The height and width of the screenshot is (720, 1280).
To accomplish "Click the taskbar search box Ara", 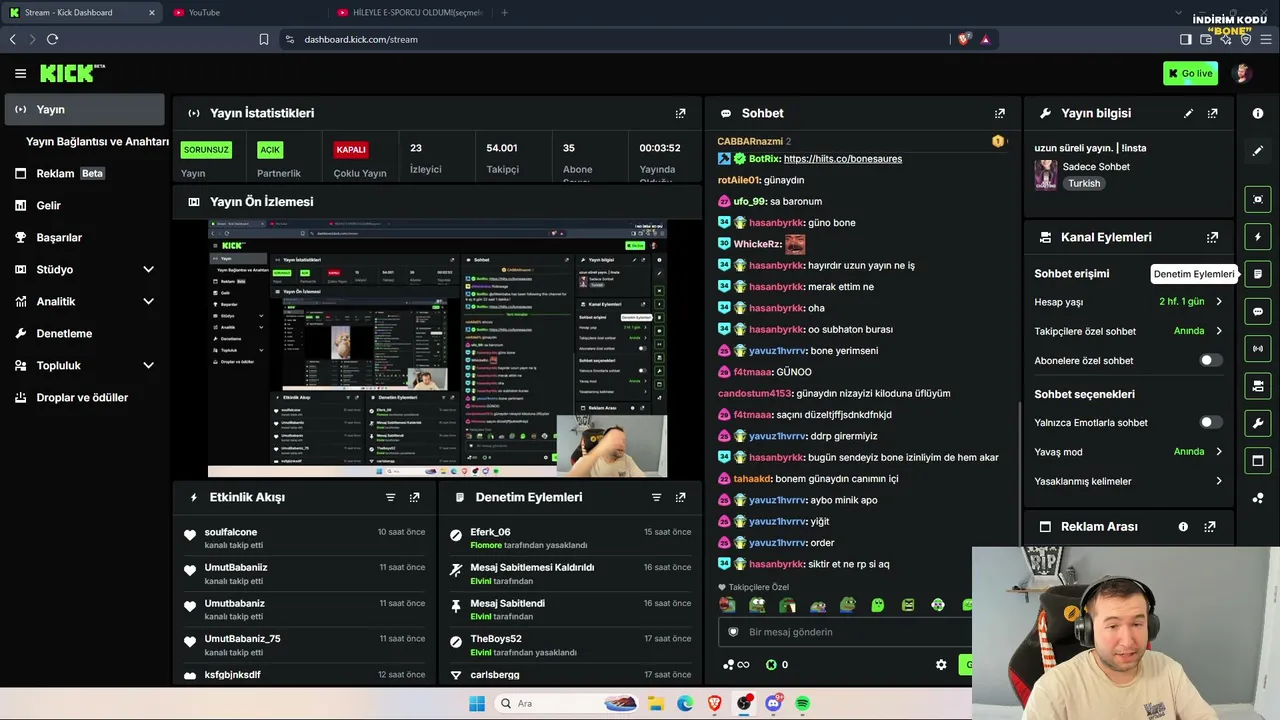I will point(565,703).
